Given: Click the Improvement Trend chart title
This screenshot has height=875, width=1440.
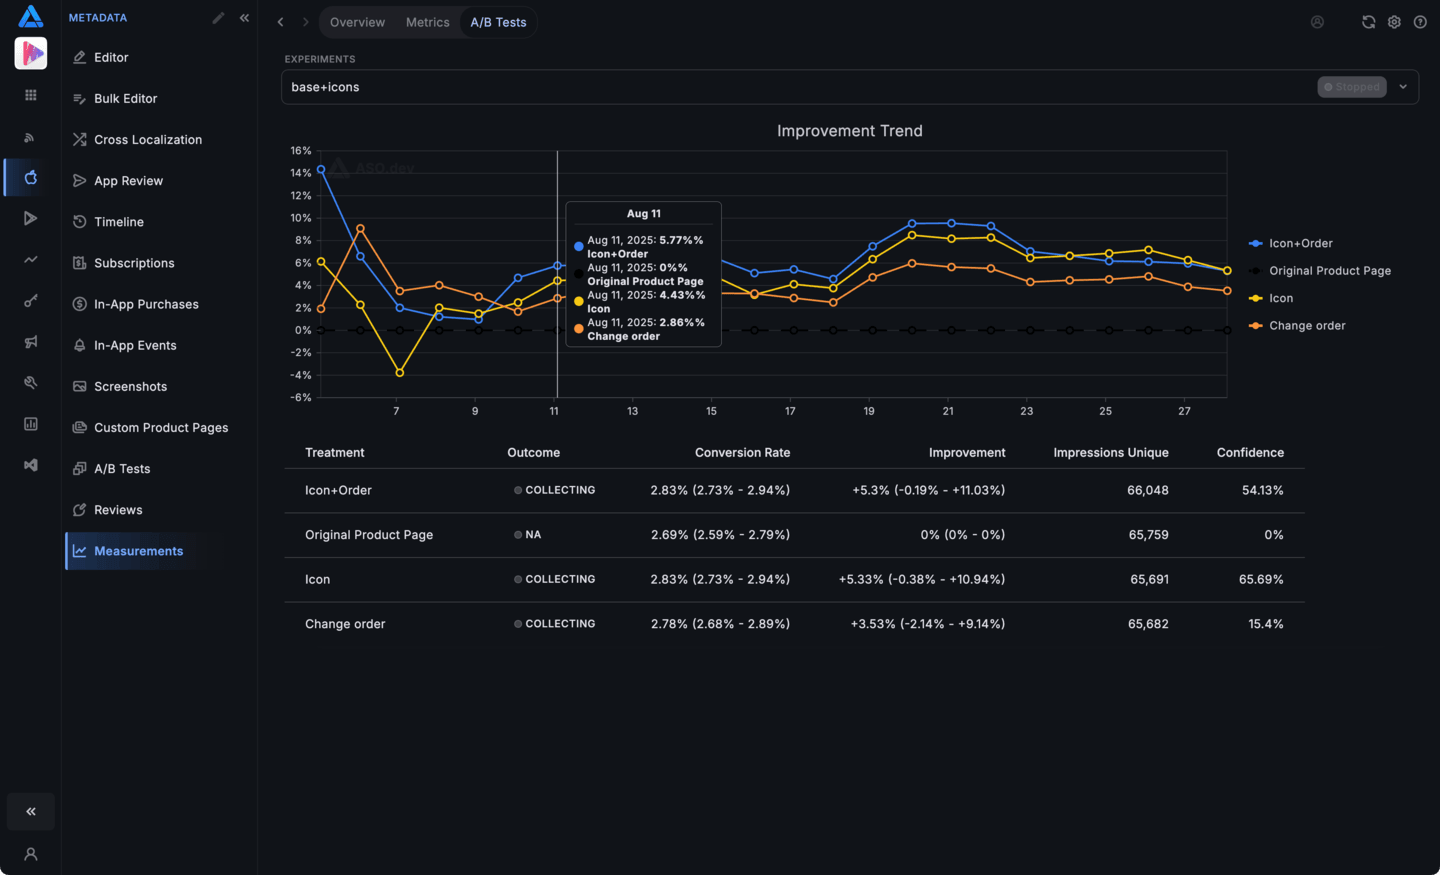Looking at the screenshot, I should (850, 131).
